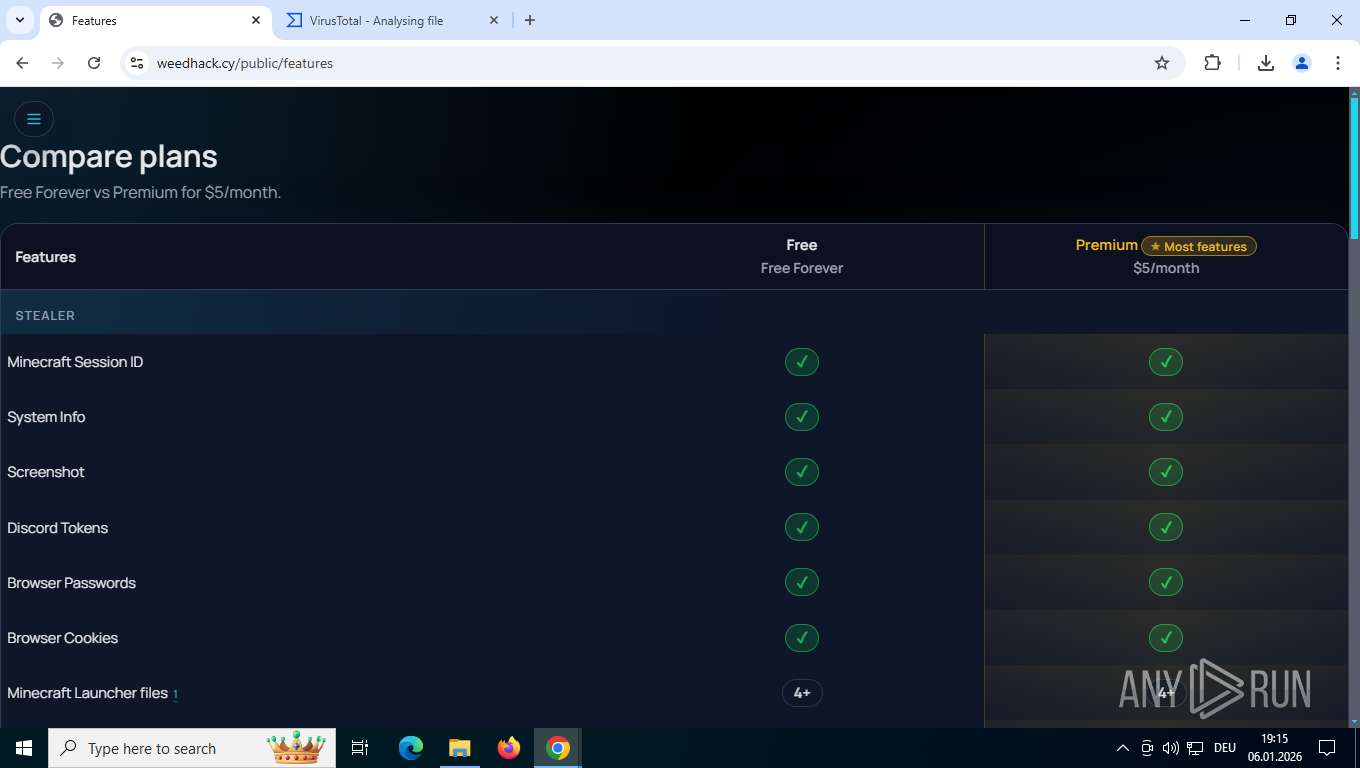This screenshot has width=1360, height=768.
Task: Click Premium checkmark for Minecraft Session ID
Action: tap(1166, 362)
